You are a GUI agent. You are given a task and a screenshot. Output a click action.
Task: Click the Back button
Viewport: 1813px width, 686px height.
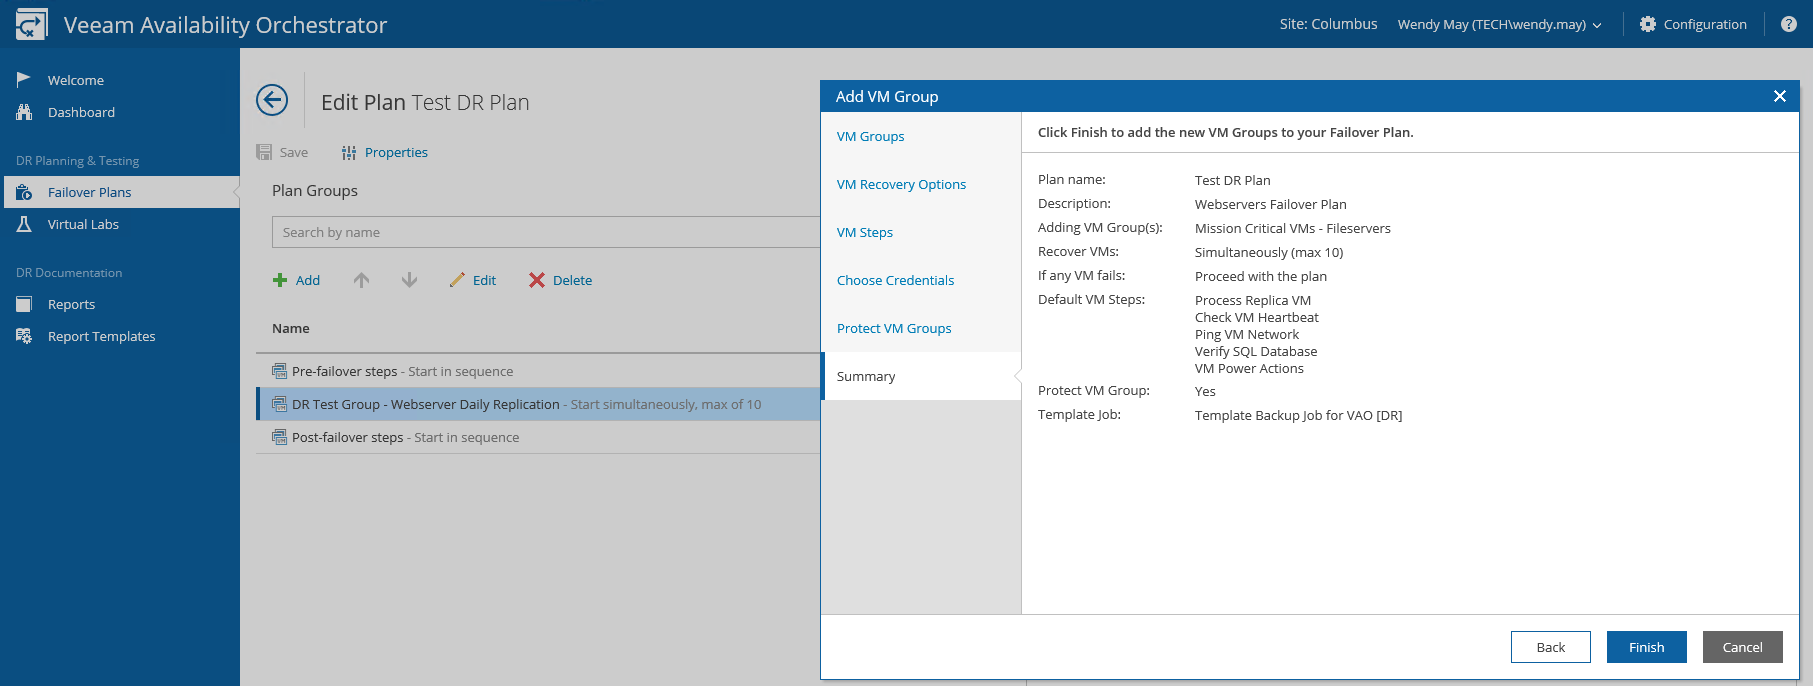[x=1551, y=647]
